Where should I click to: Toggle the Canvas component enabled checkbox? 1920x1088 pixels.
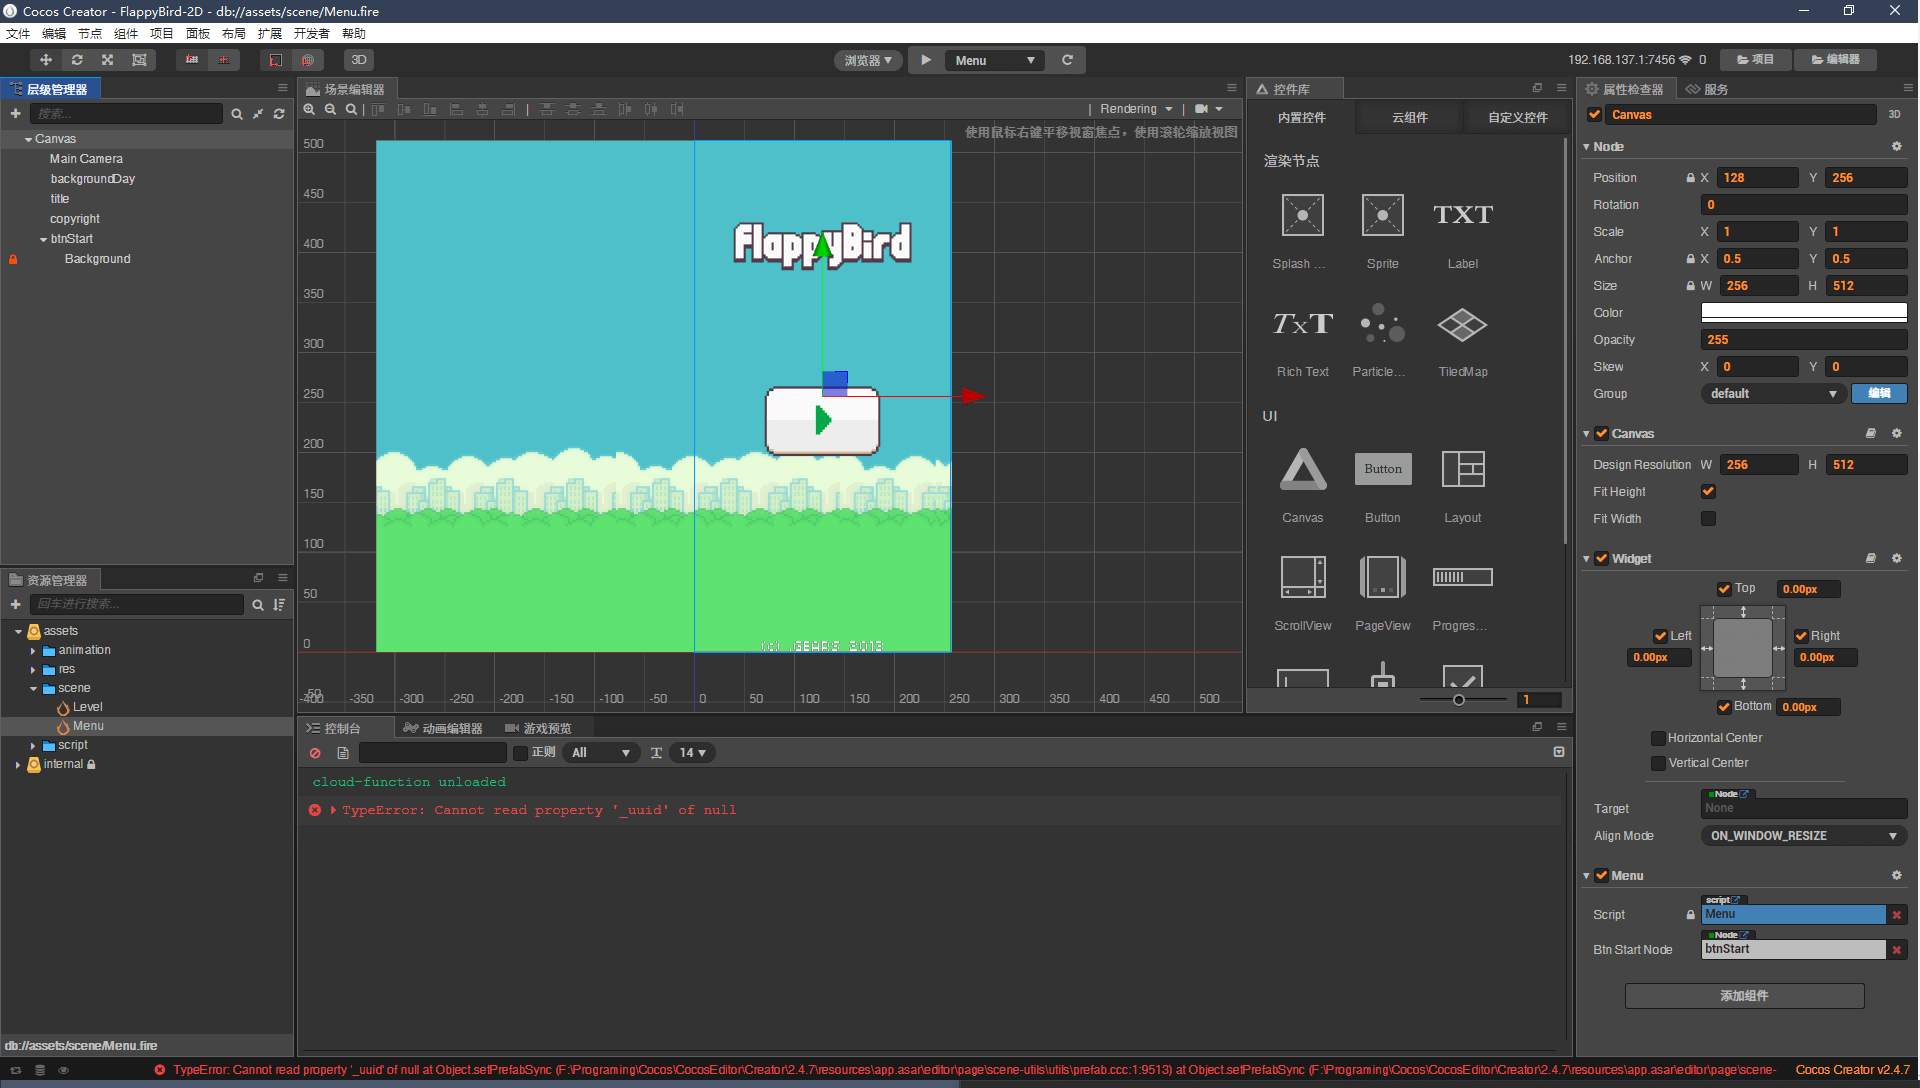(x=1601, y=434)
